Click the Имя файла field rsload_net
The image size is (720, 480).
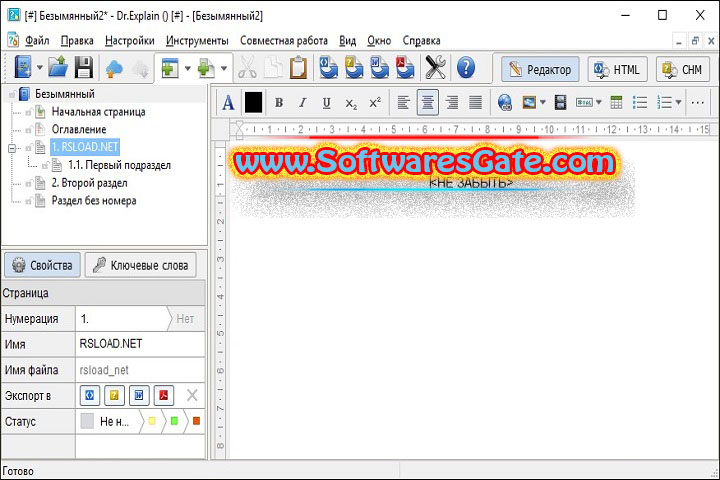coord(140,370)
